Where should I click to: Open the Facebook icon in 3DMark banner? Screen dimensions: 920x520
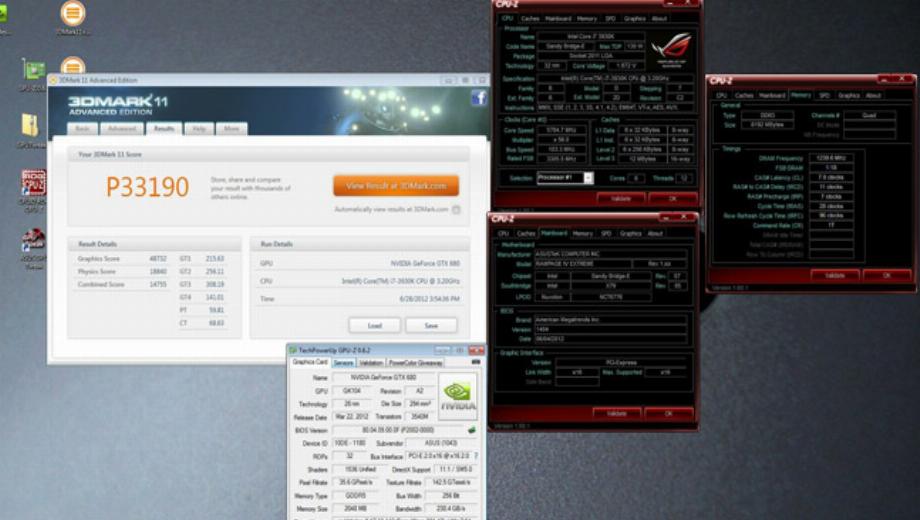(x=478, y=97)
